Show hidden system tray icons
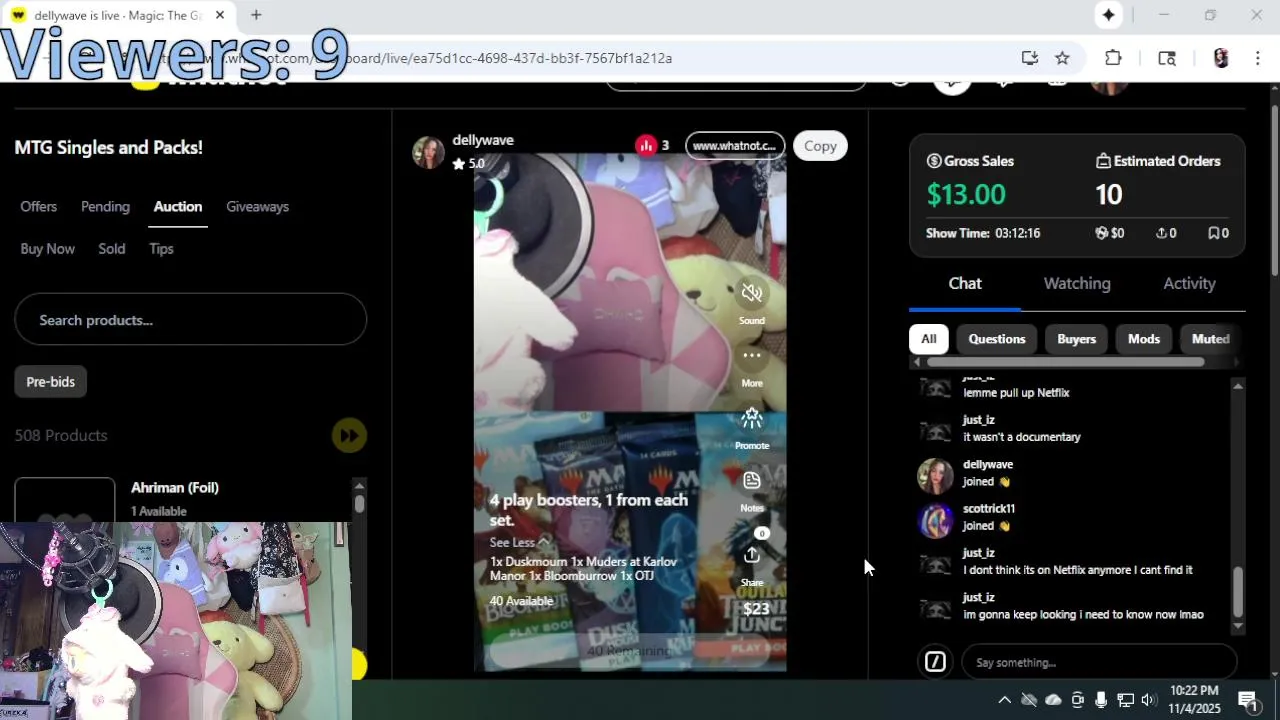This screenshot has width=1280, height=720. tap(1004, 700)
